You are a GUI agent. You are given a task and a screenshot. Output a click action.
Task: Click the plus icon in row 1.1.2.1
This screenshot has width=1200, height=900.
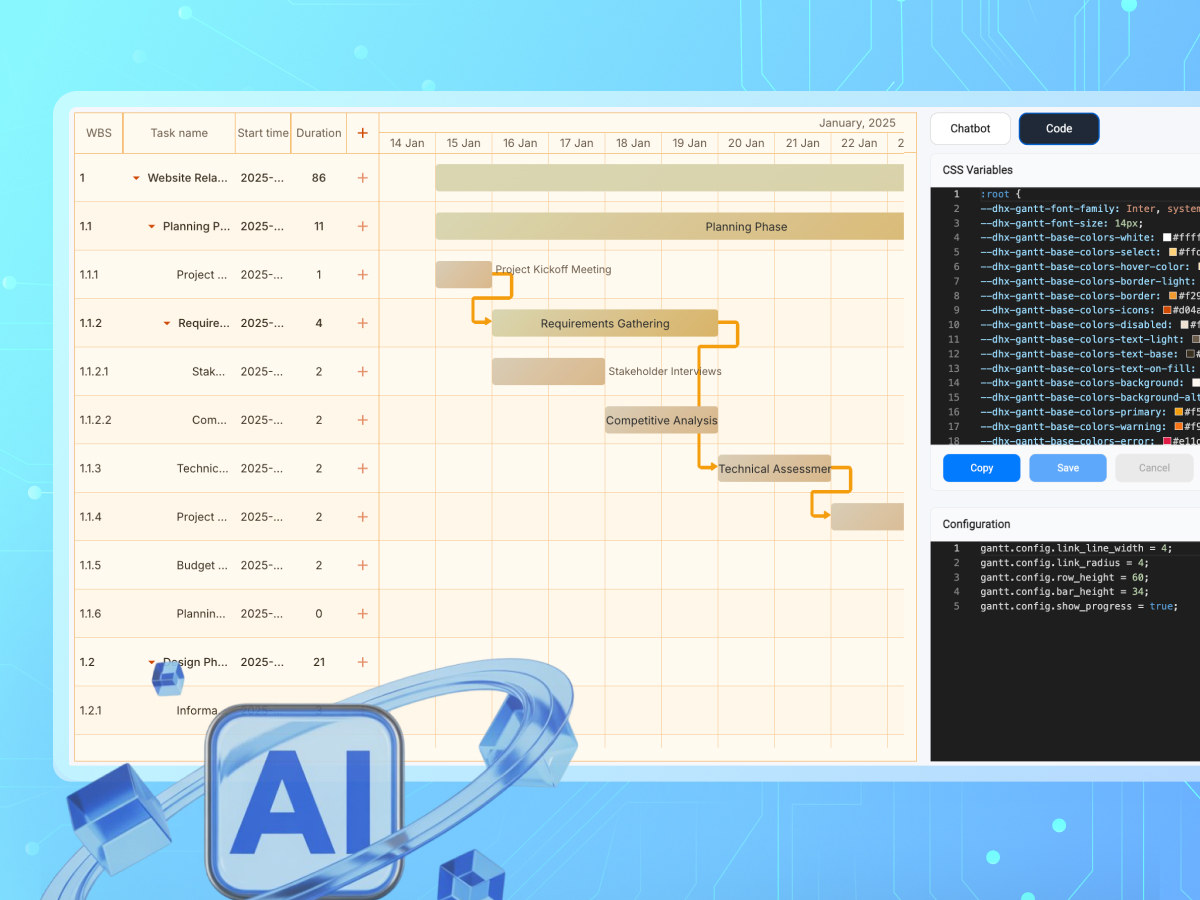click(362, 371)
